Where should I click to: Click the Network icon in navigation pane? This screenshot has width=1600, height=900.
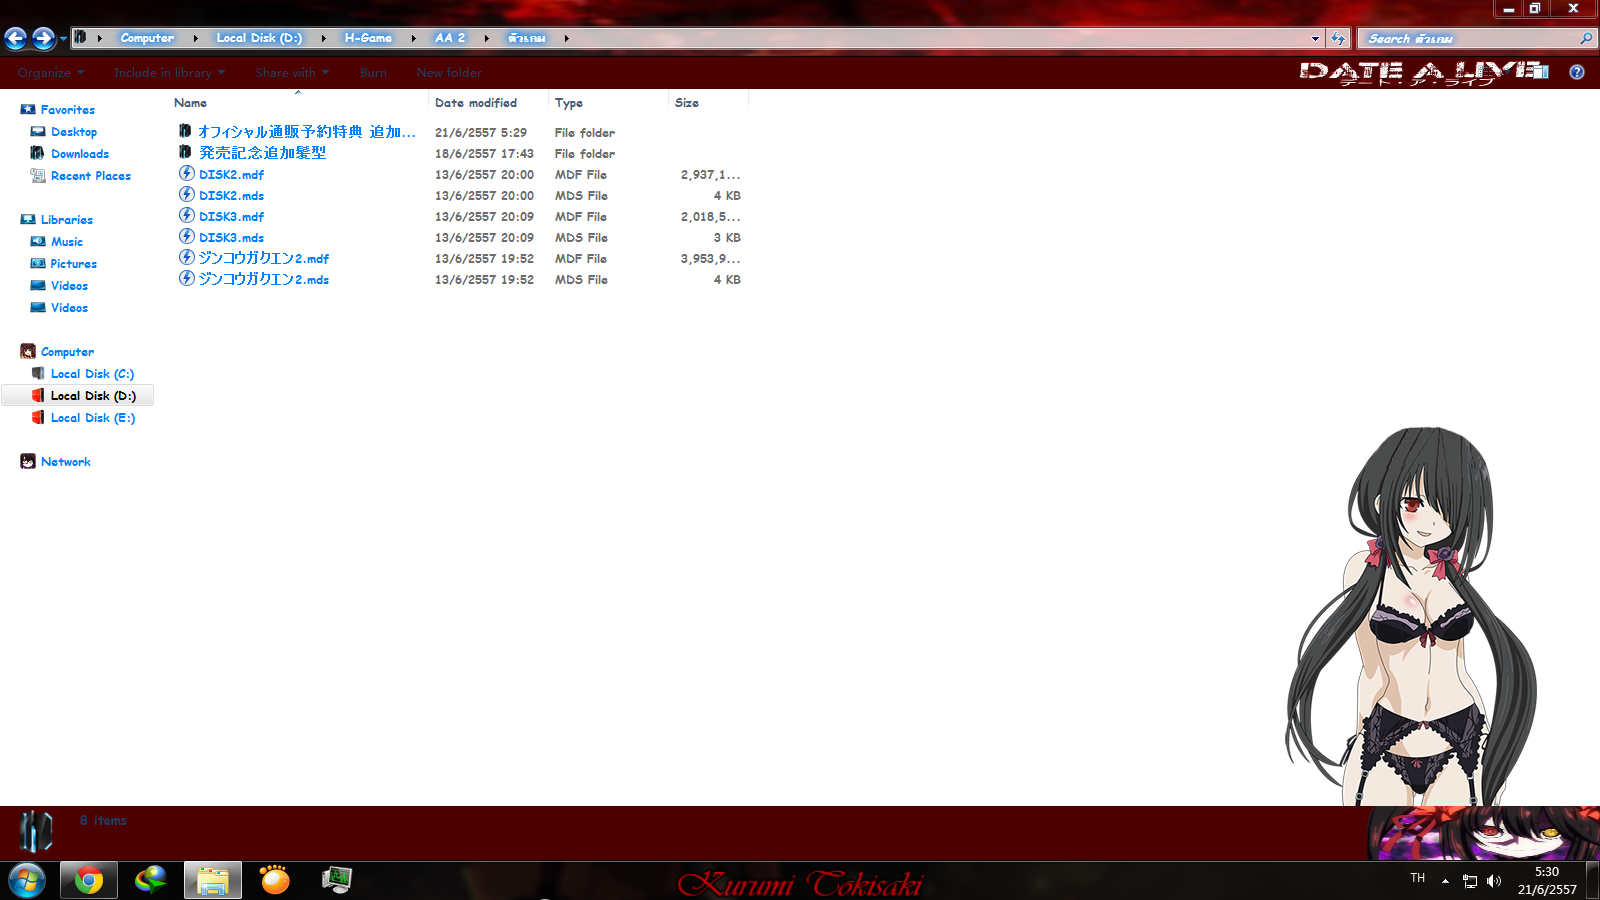click(x=28, y=461)
